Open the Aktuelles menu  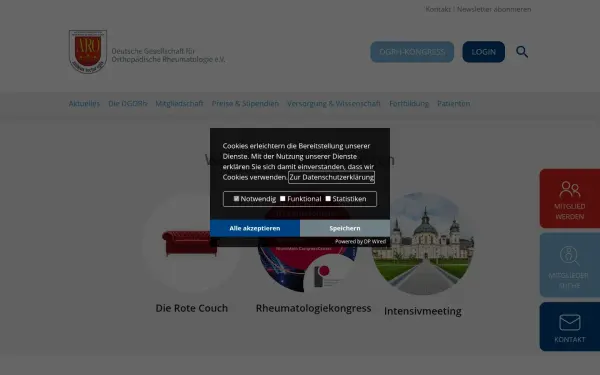pyautogui.click(x=84, y=103)
